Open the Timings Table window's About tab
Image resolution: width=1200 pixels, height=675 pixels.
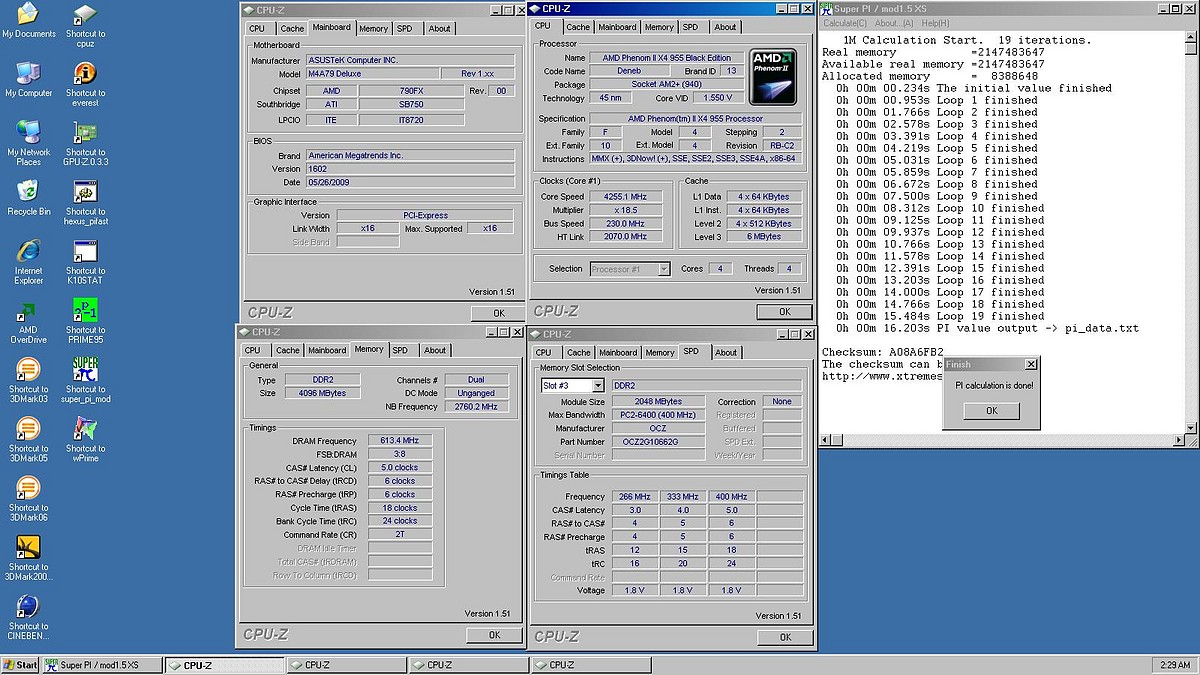pos(725,352)
